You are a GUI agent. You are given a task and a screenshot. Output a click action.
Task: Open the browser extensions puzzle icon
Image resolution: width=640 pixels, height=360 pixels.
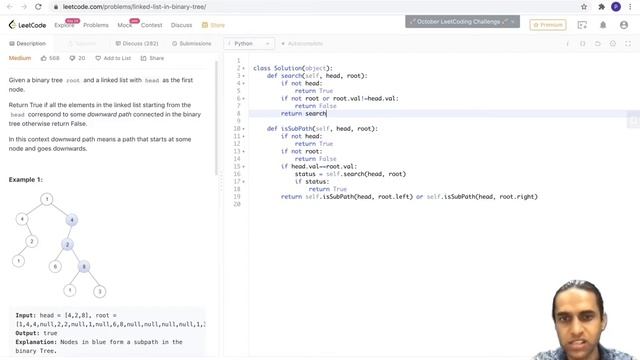601,7
